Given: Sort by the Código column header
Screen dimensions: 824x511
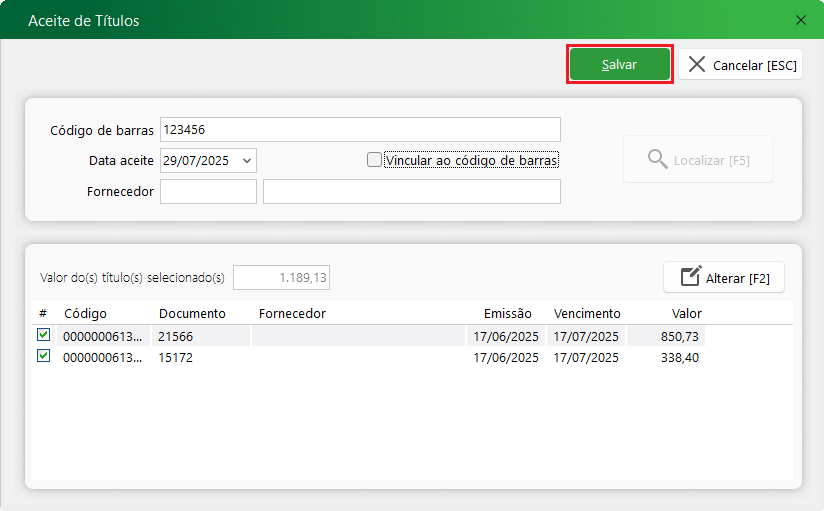Looking at the screenshot, I should [x=85, y=313].
